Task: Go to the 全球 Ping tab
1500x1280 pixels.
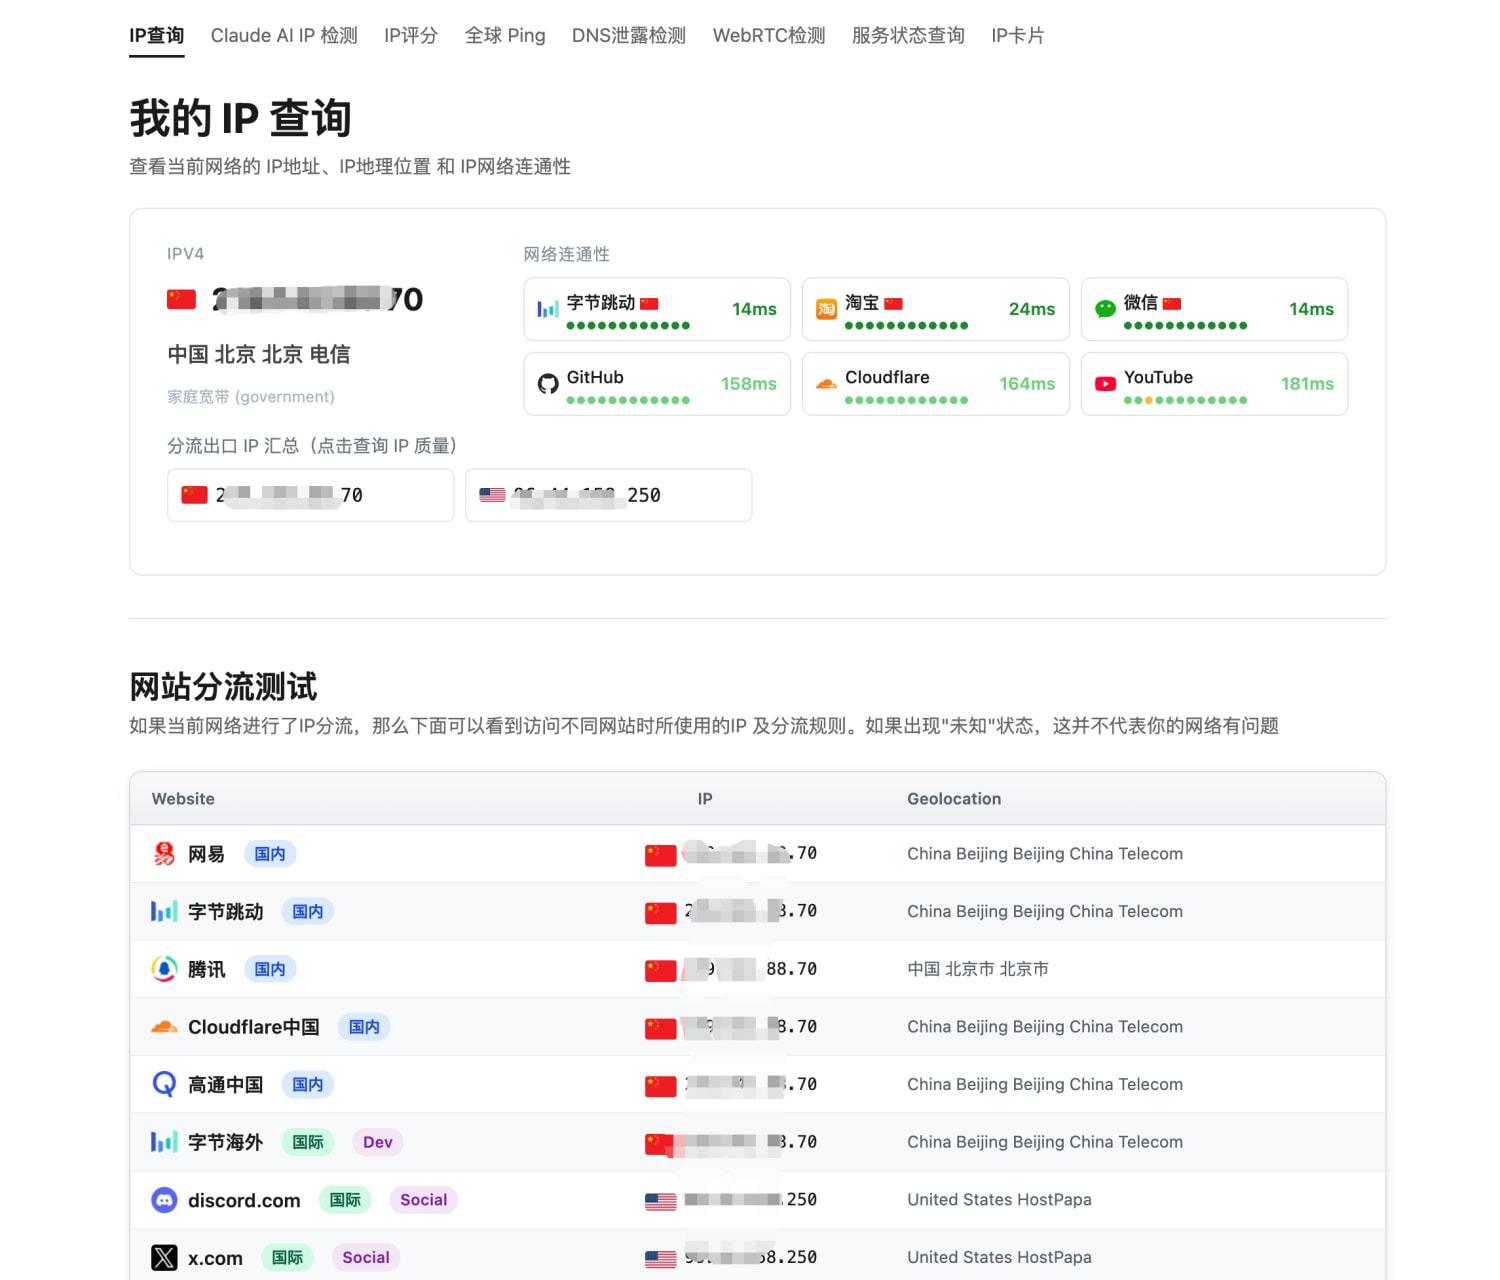Action: [x=505, y=36]
